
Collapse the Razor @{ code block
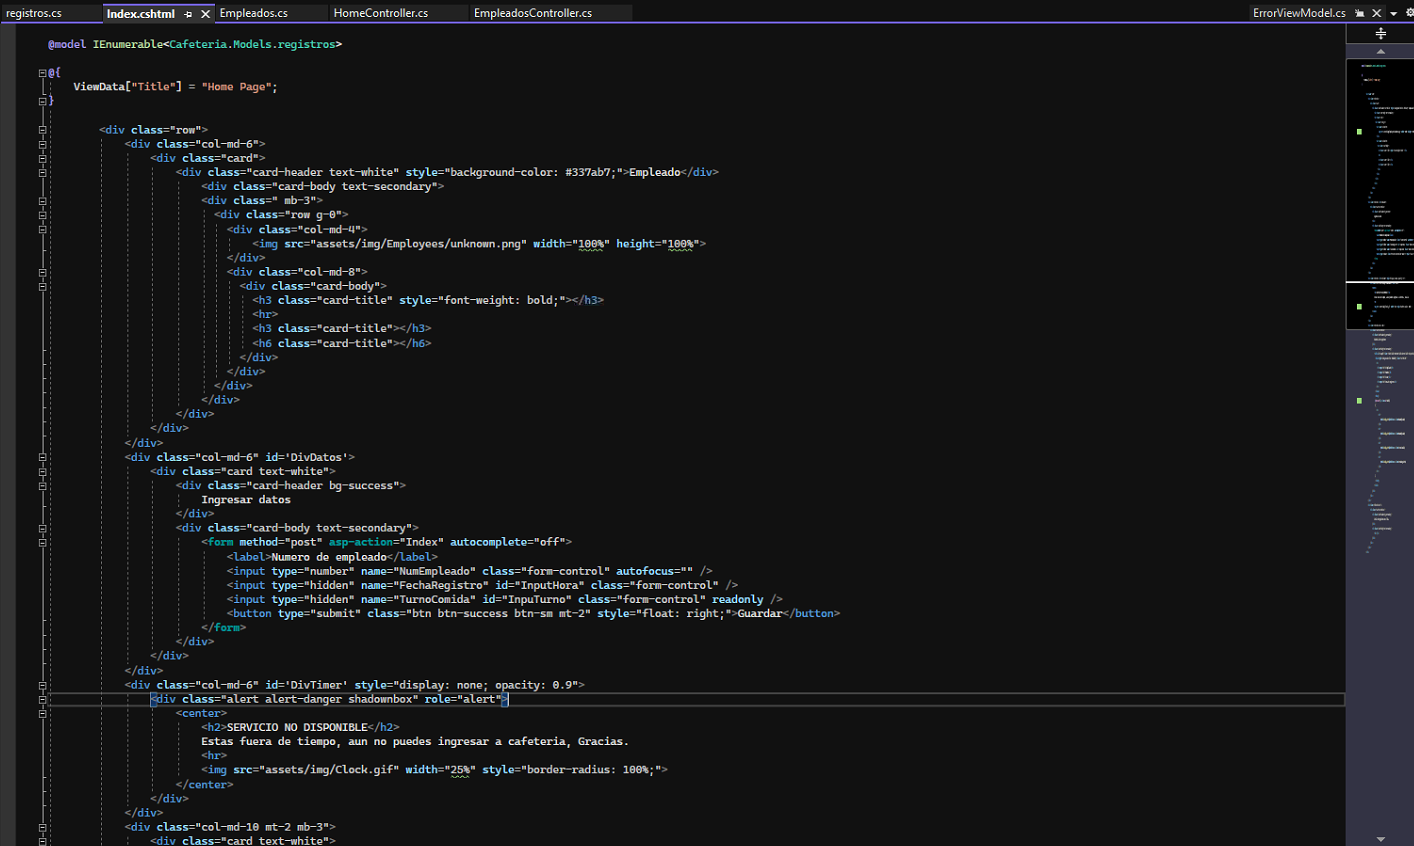tap(43, 72)
